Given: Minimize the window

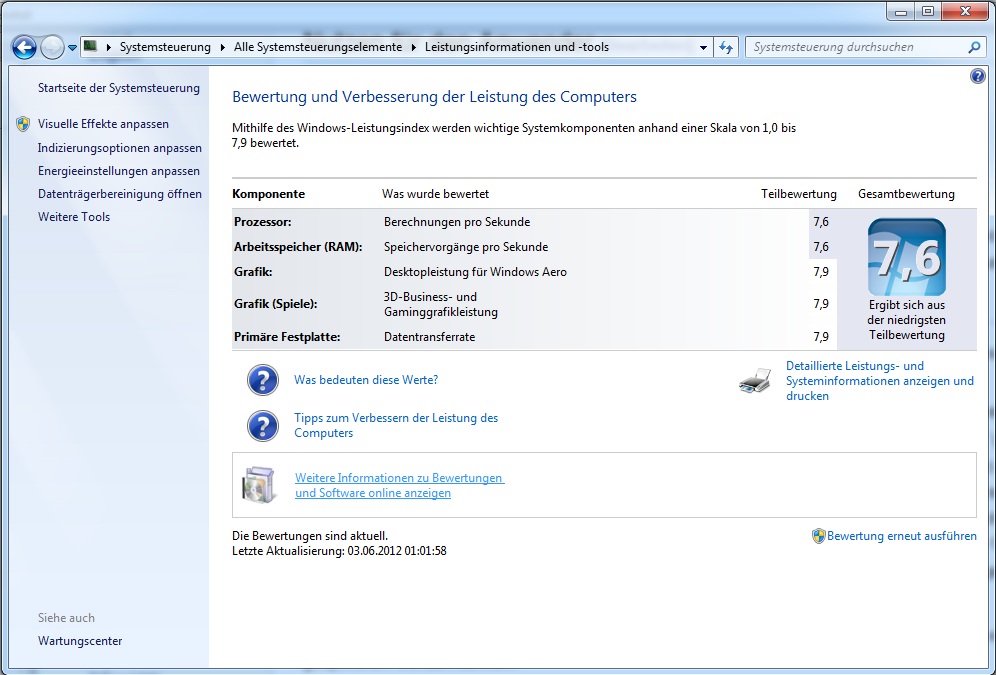Looking at the screenshot, I should (900, 11).
